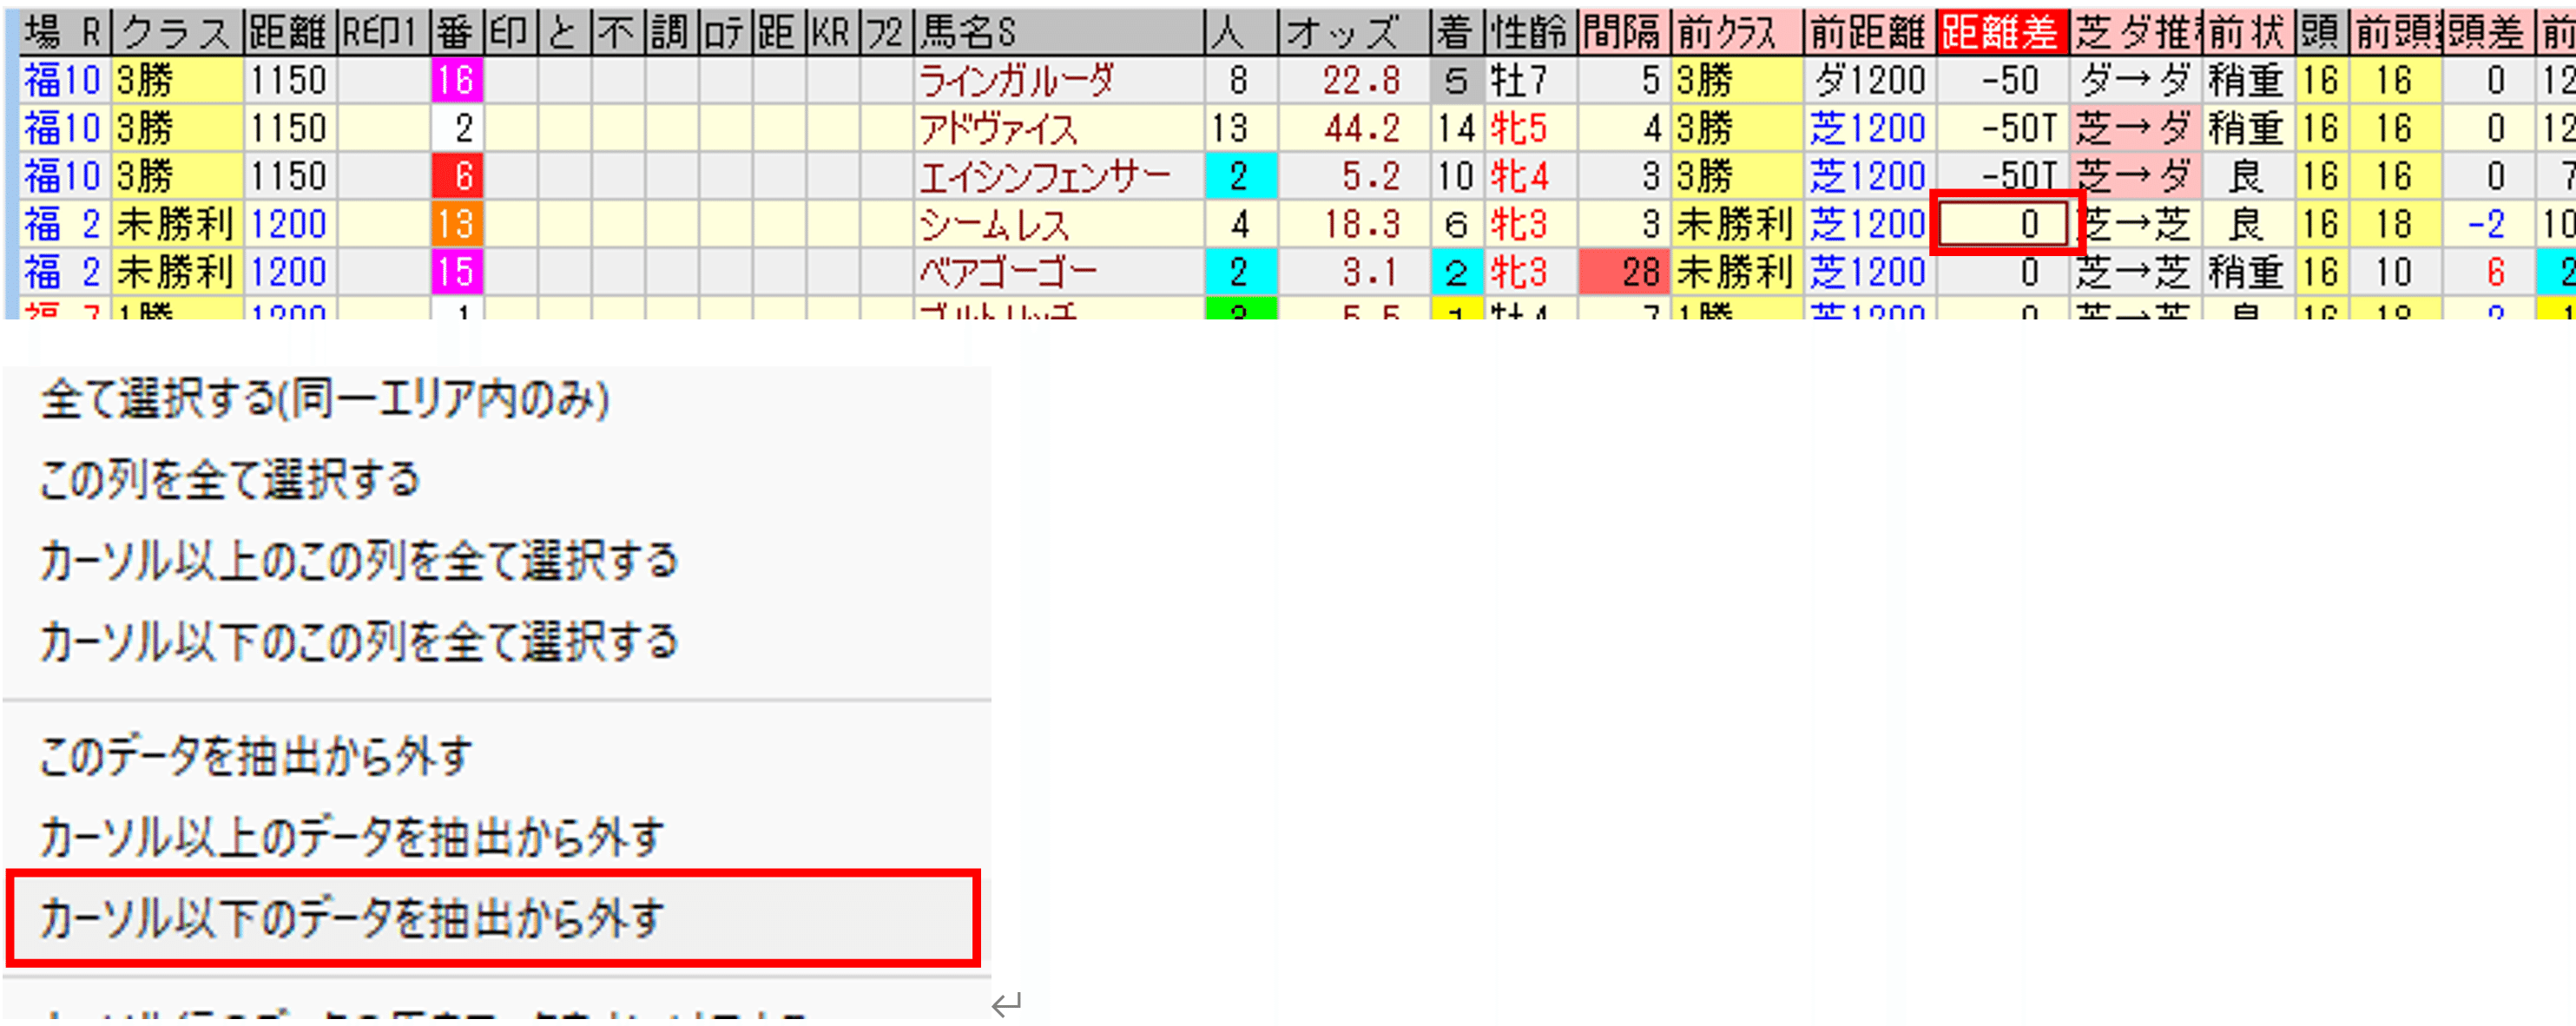Image resolution: width=2576 pixels, height=1026 pixels.
Task: Click the 前状 column header
Action: tap(2248, 33)
